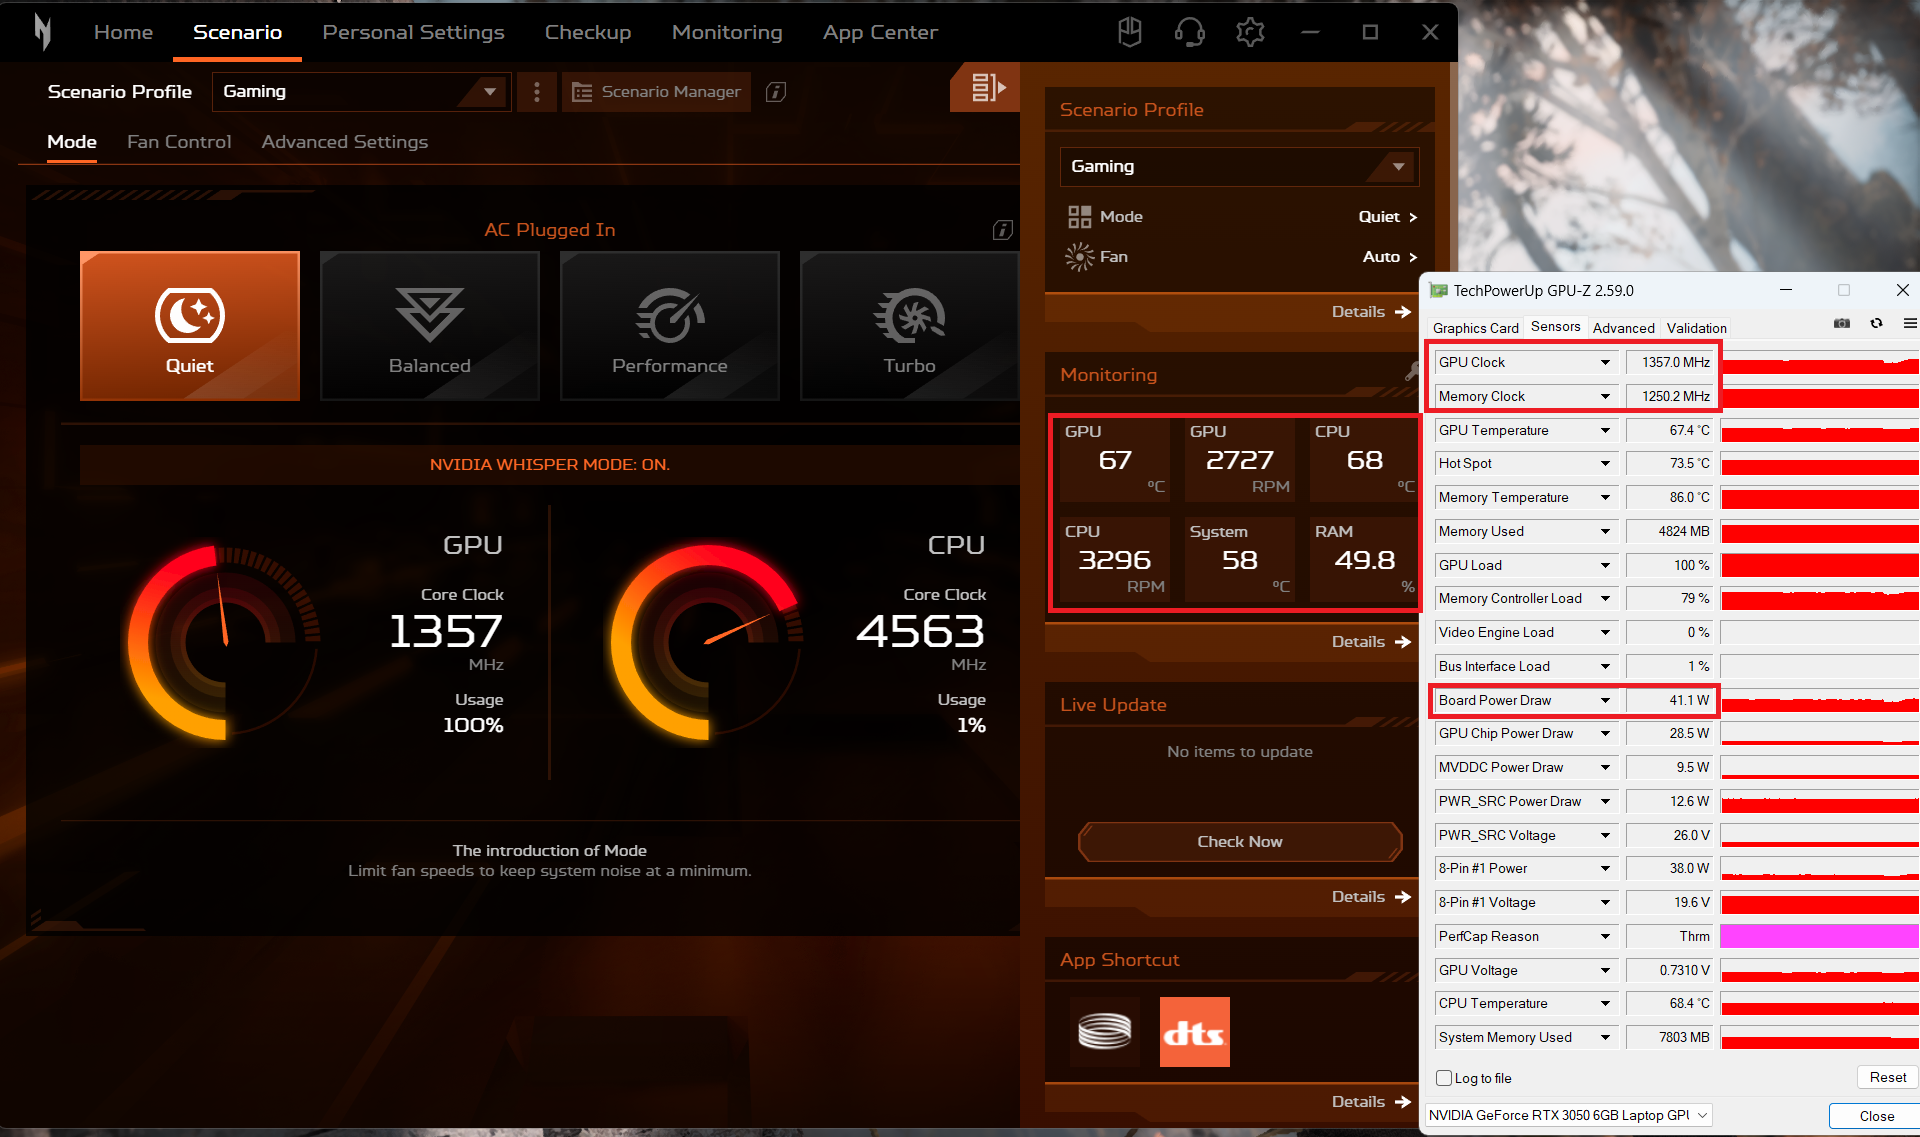Viewport: 1920px width, 1137px height.
Task: Enable Log to file checkbox
Action: point(1444,1078)
